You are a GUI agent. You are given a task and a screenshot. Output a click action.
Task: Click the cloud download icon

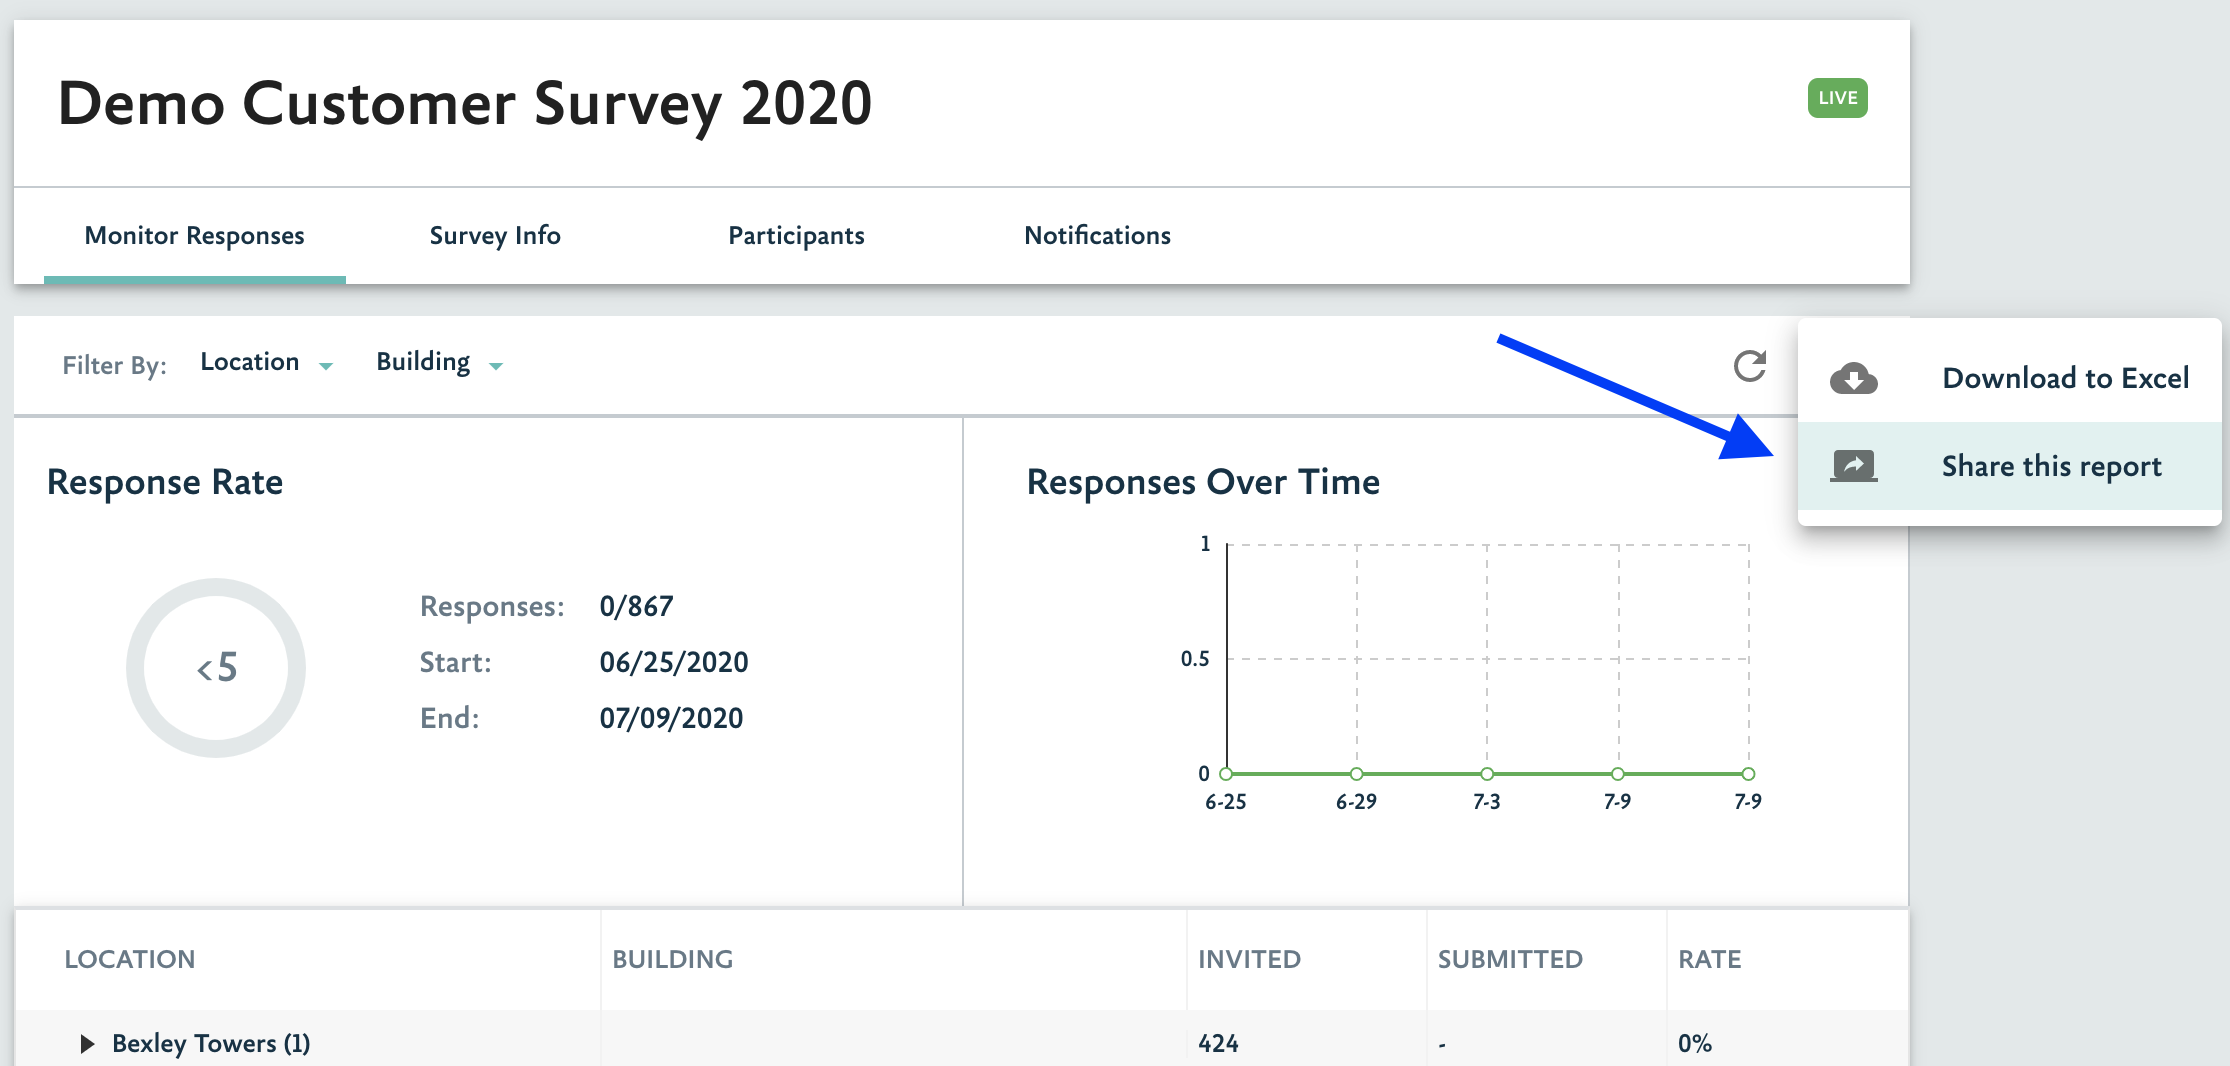(x=1853, y=378)
